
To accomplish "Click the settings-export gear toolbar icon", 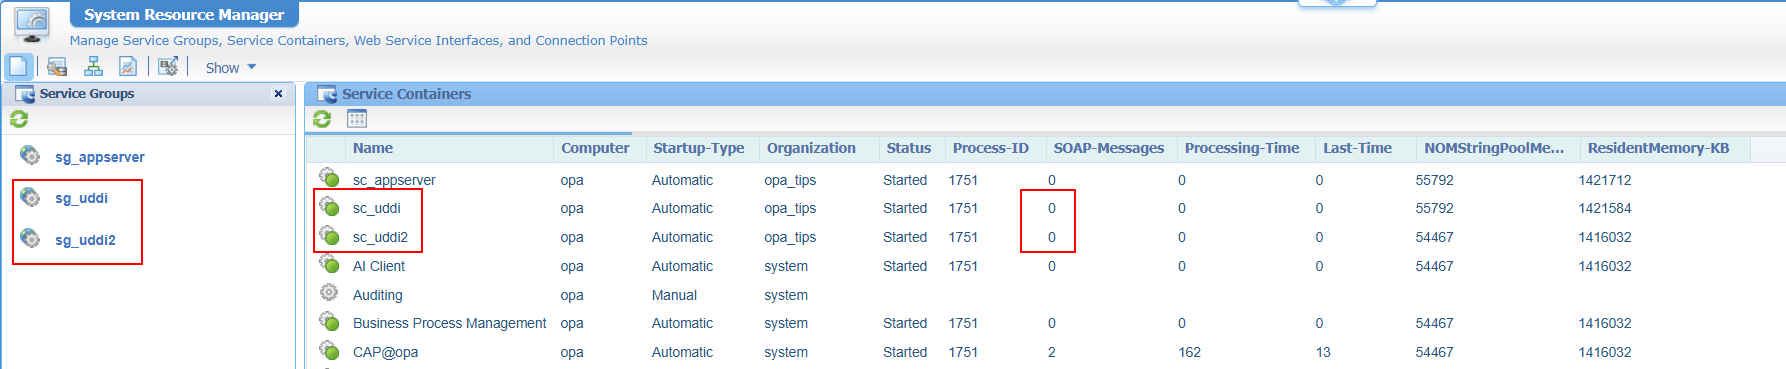I will (168, 67).
